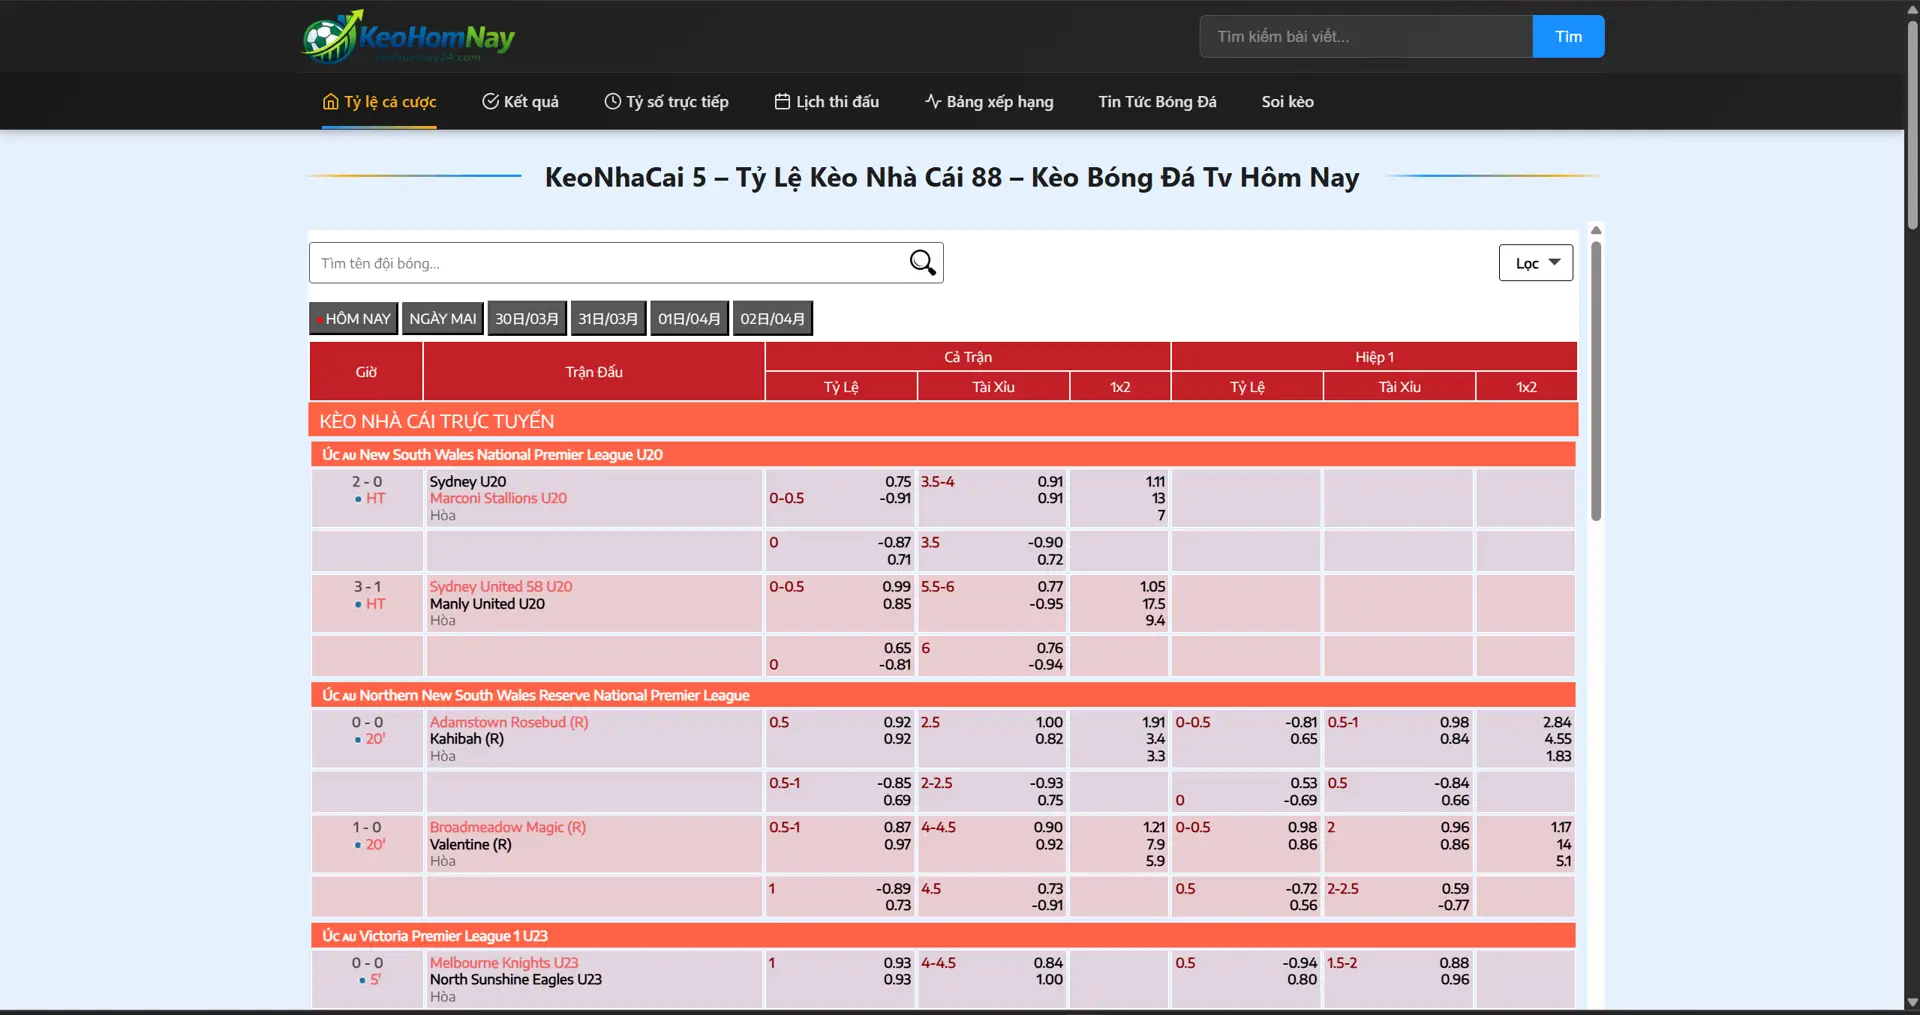Click the Broadmeadow Magic (R) team link
Image resolution: width=1920 pixels, height=1015 pixels.
pyautogui.click(x=507, y=827)
